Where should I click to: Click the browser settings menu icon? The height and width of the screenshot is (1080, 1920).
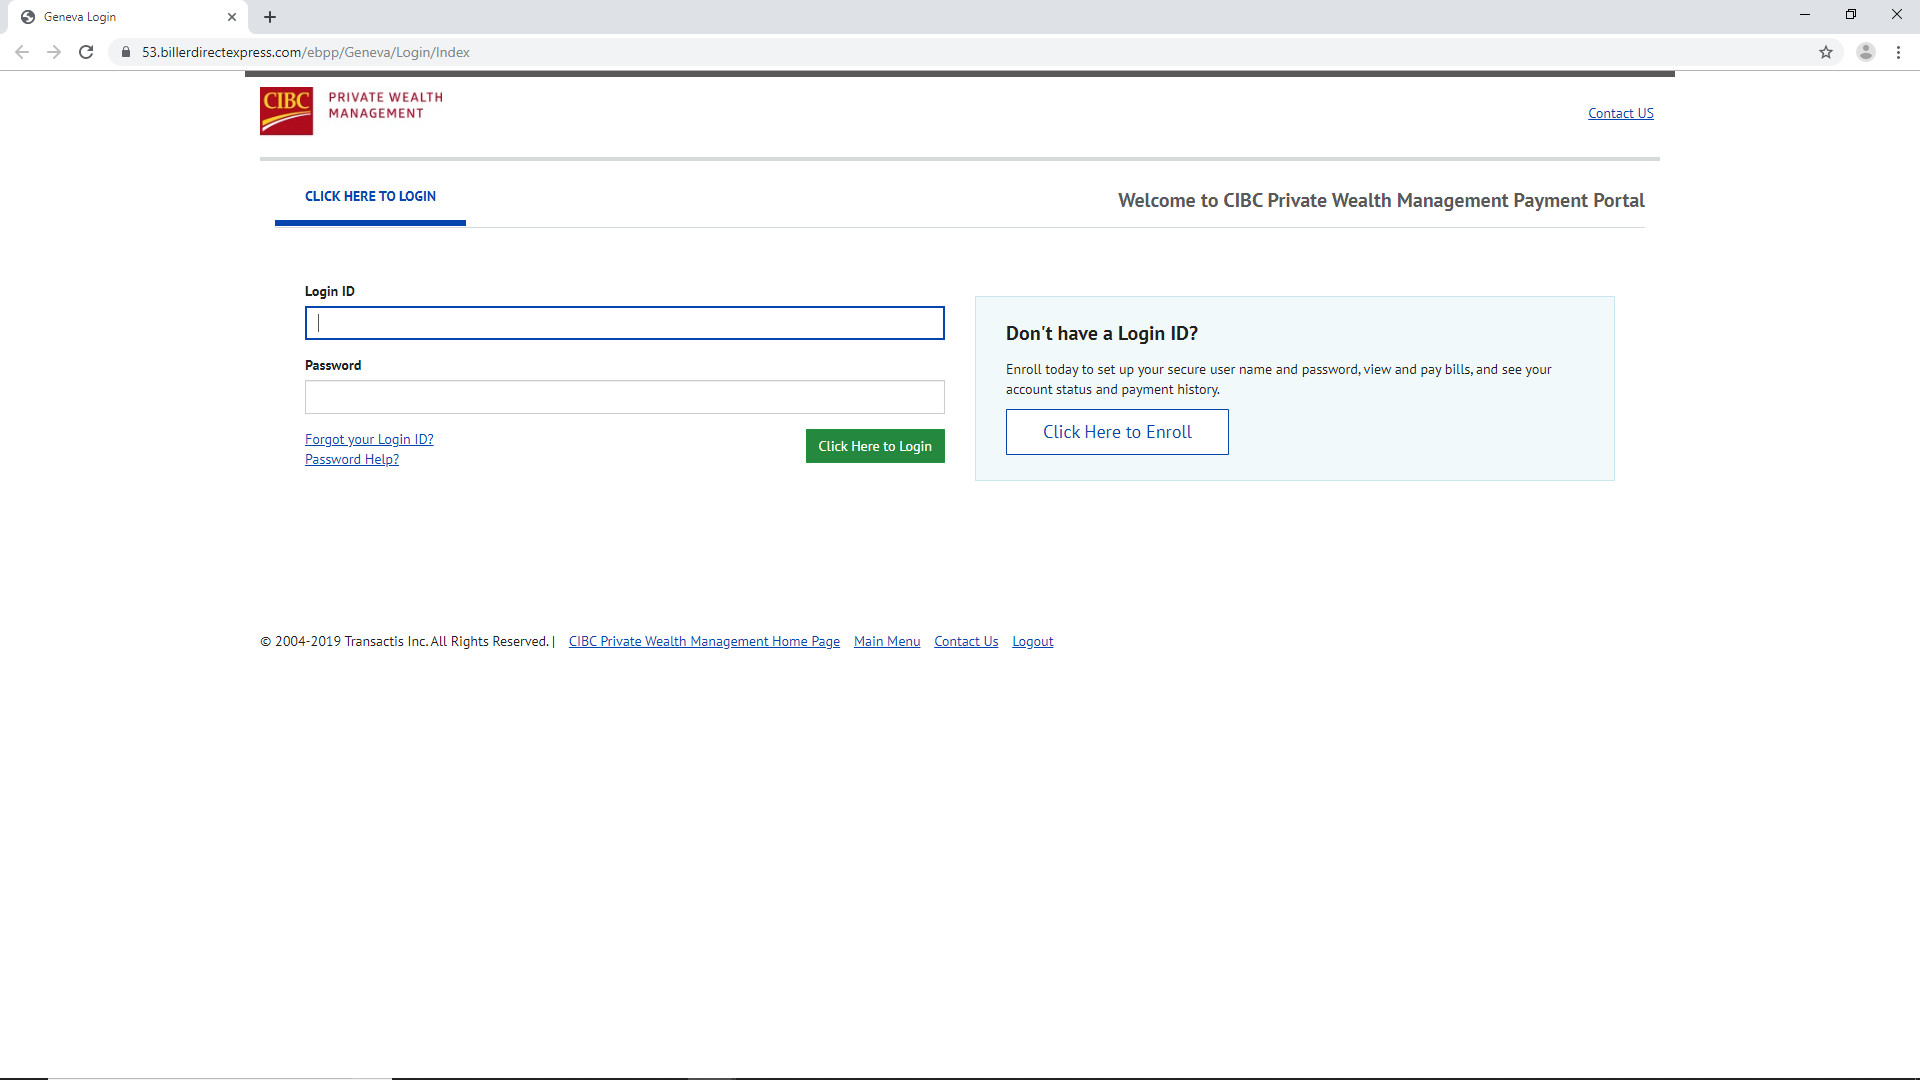coord(1898,51)
